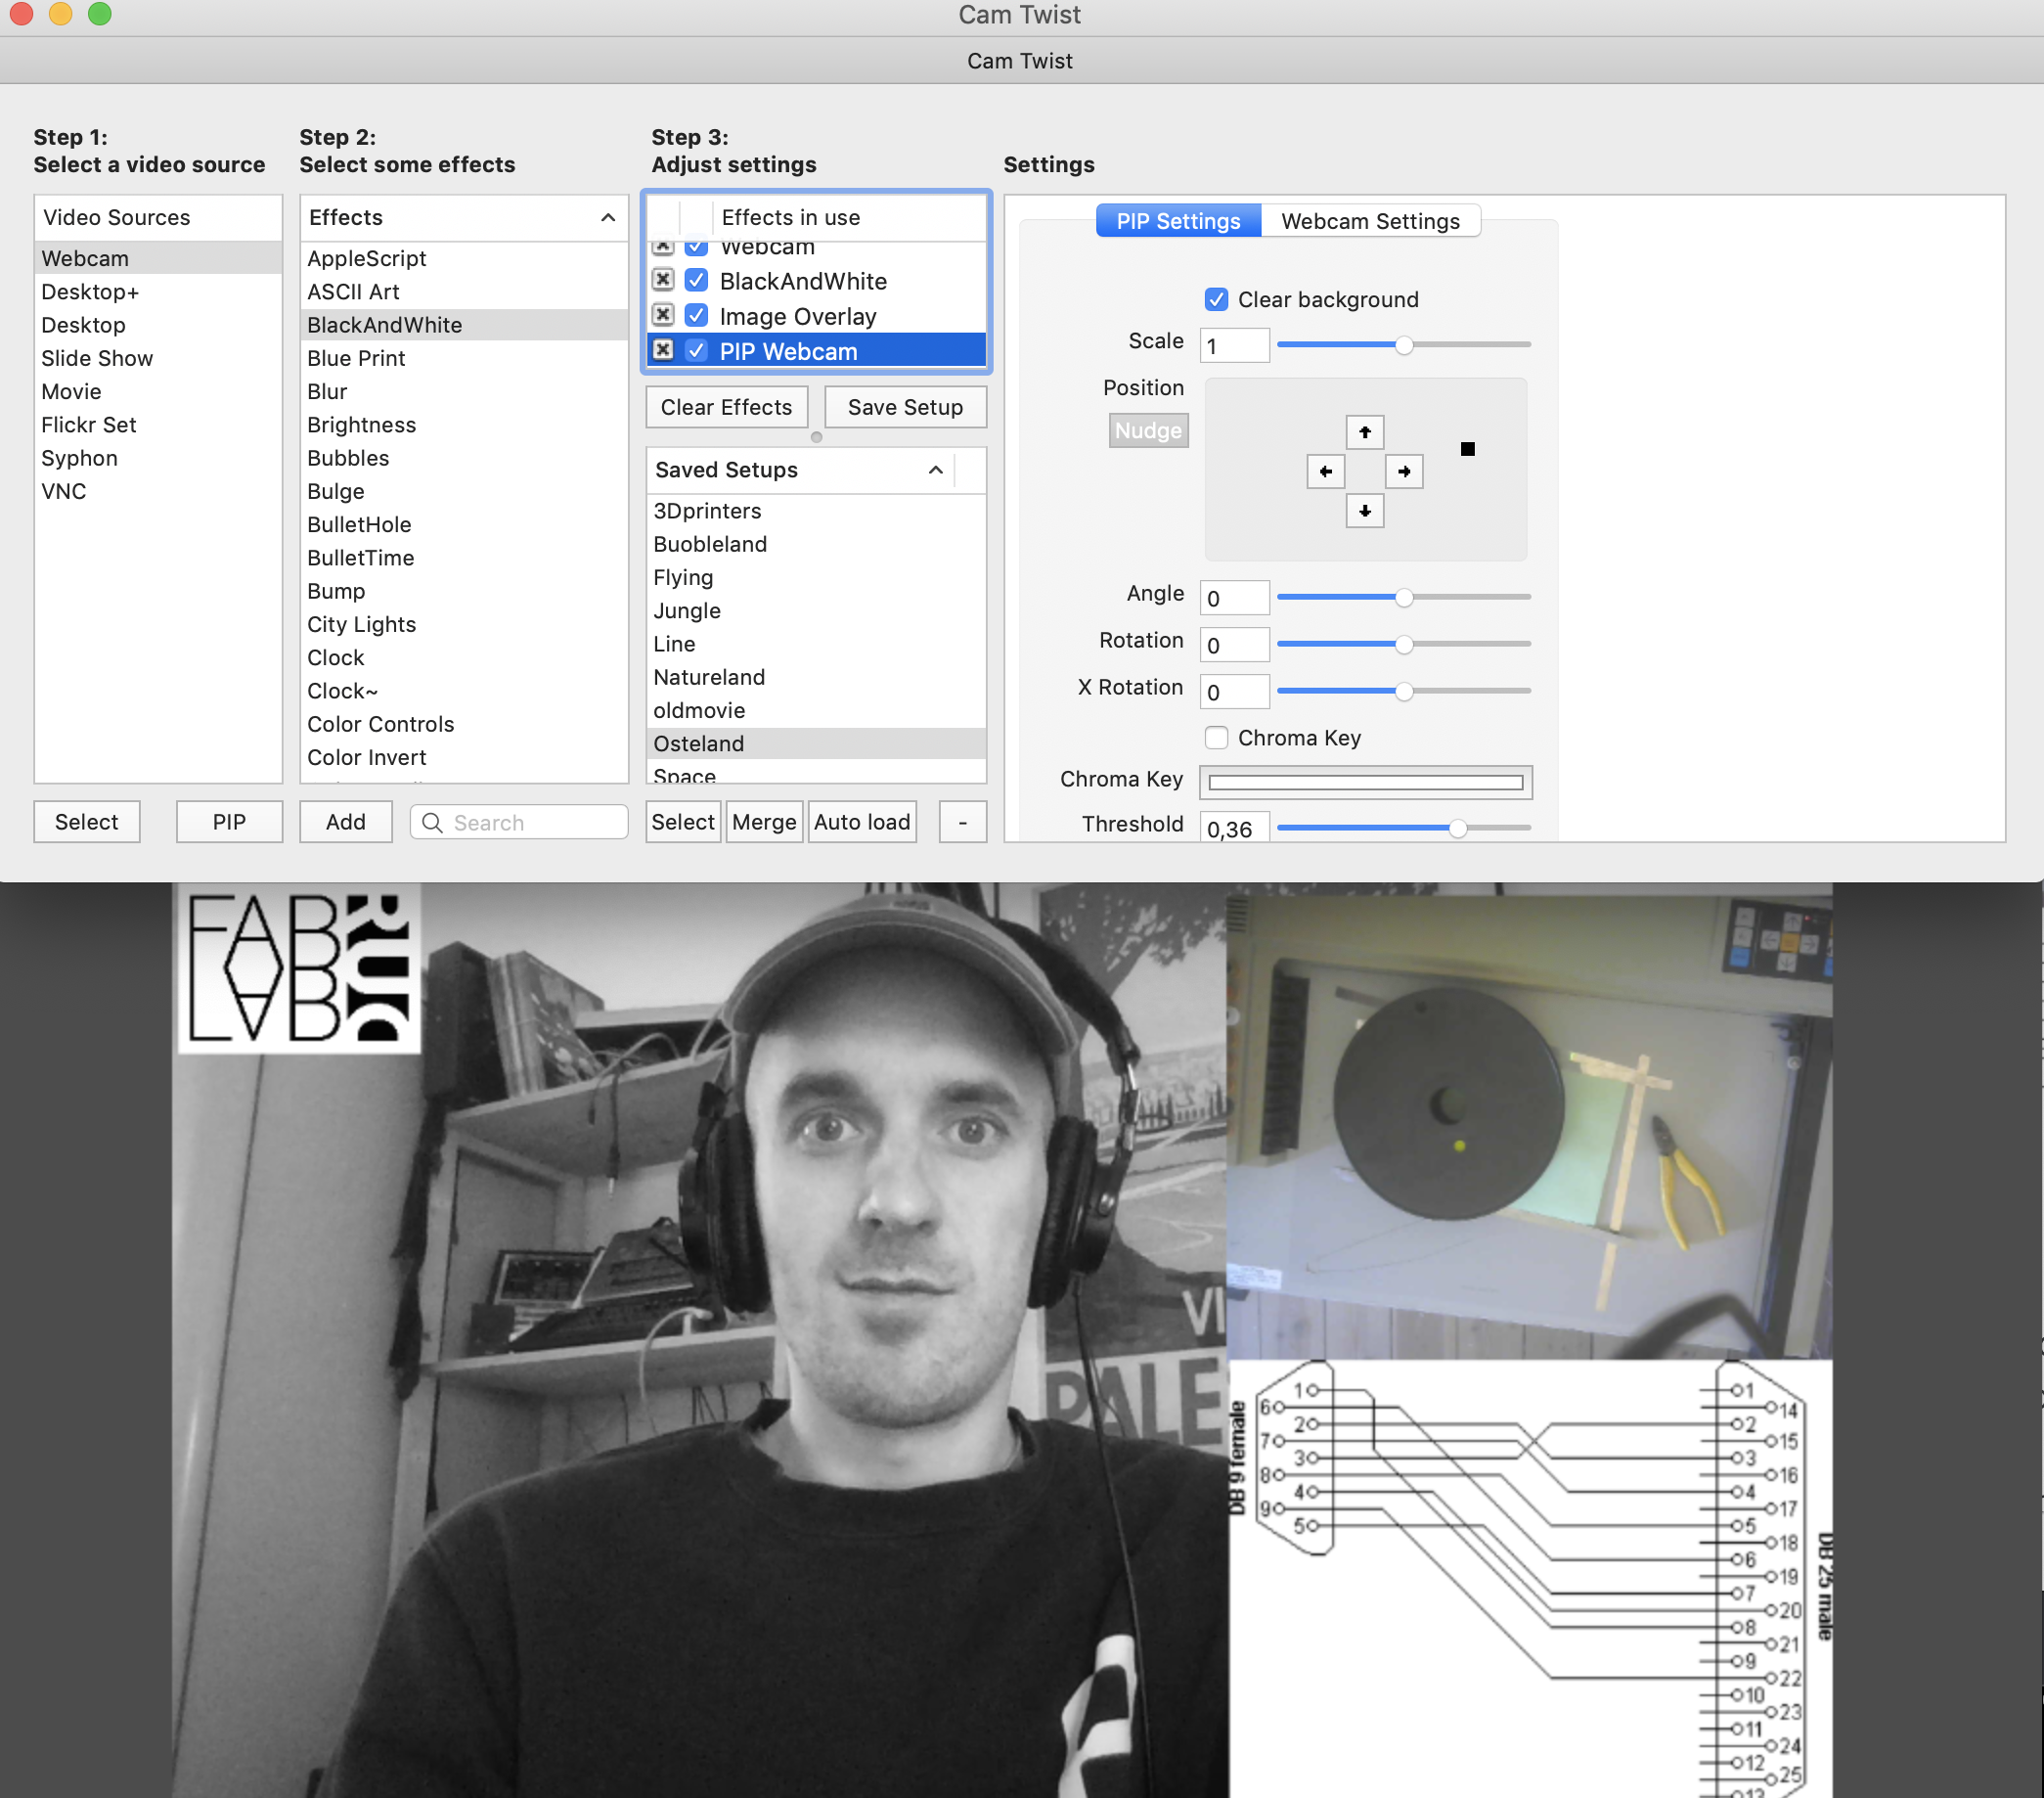Collapse the Effects list
This screenshot has width=2044, height=1798.
tap(607, 217)
